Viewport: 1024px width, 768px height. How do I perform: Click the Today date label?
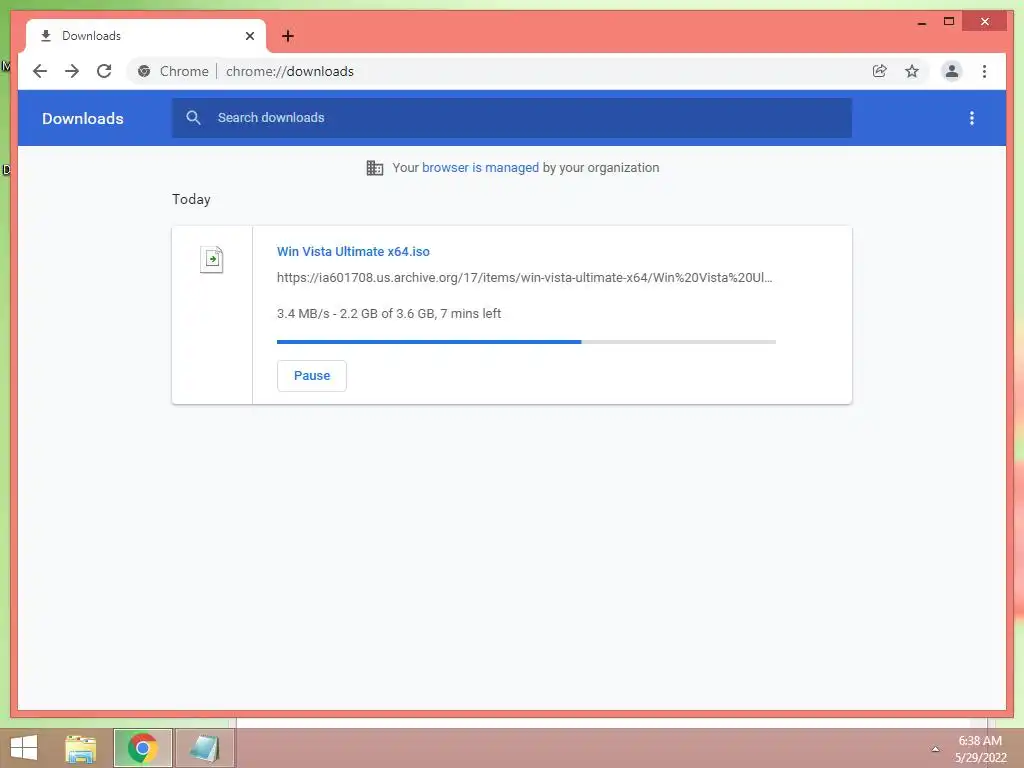[x=191, y=199]
